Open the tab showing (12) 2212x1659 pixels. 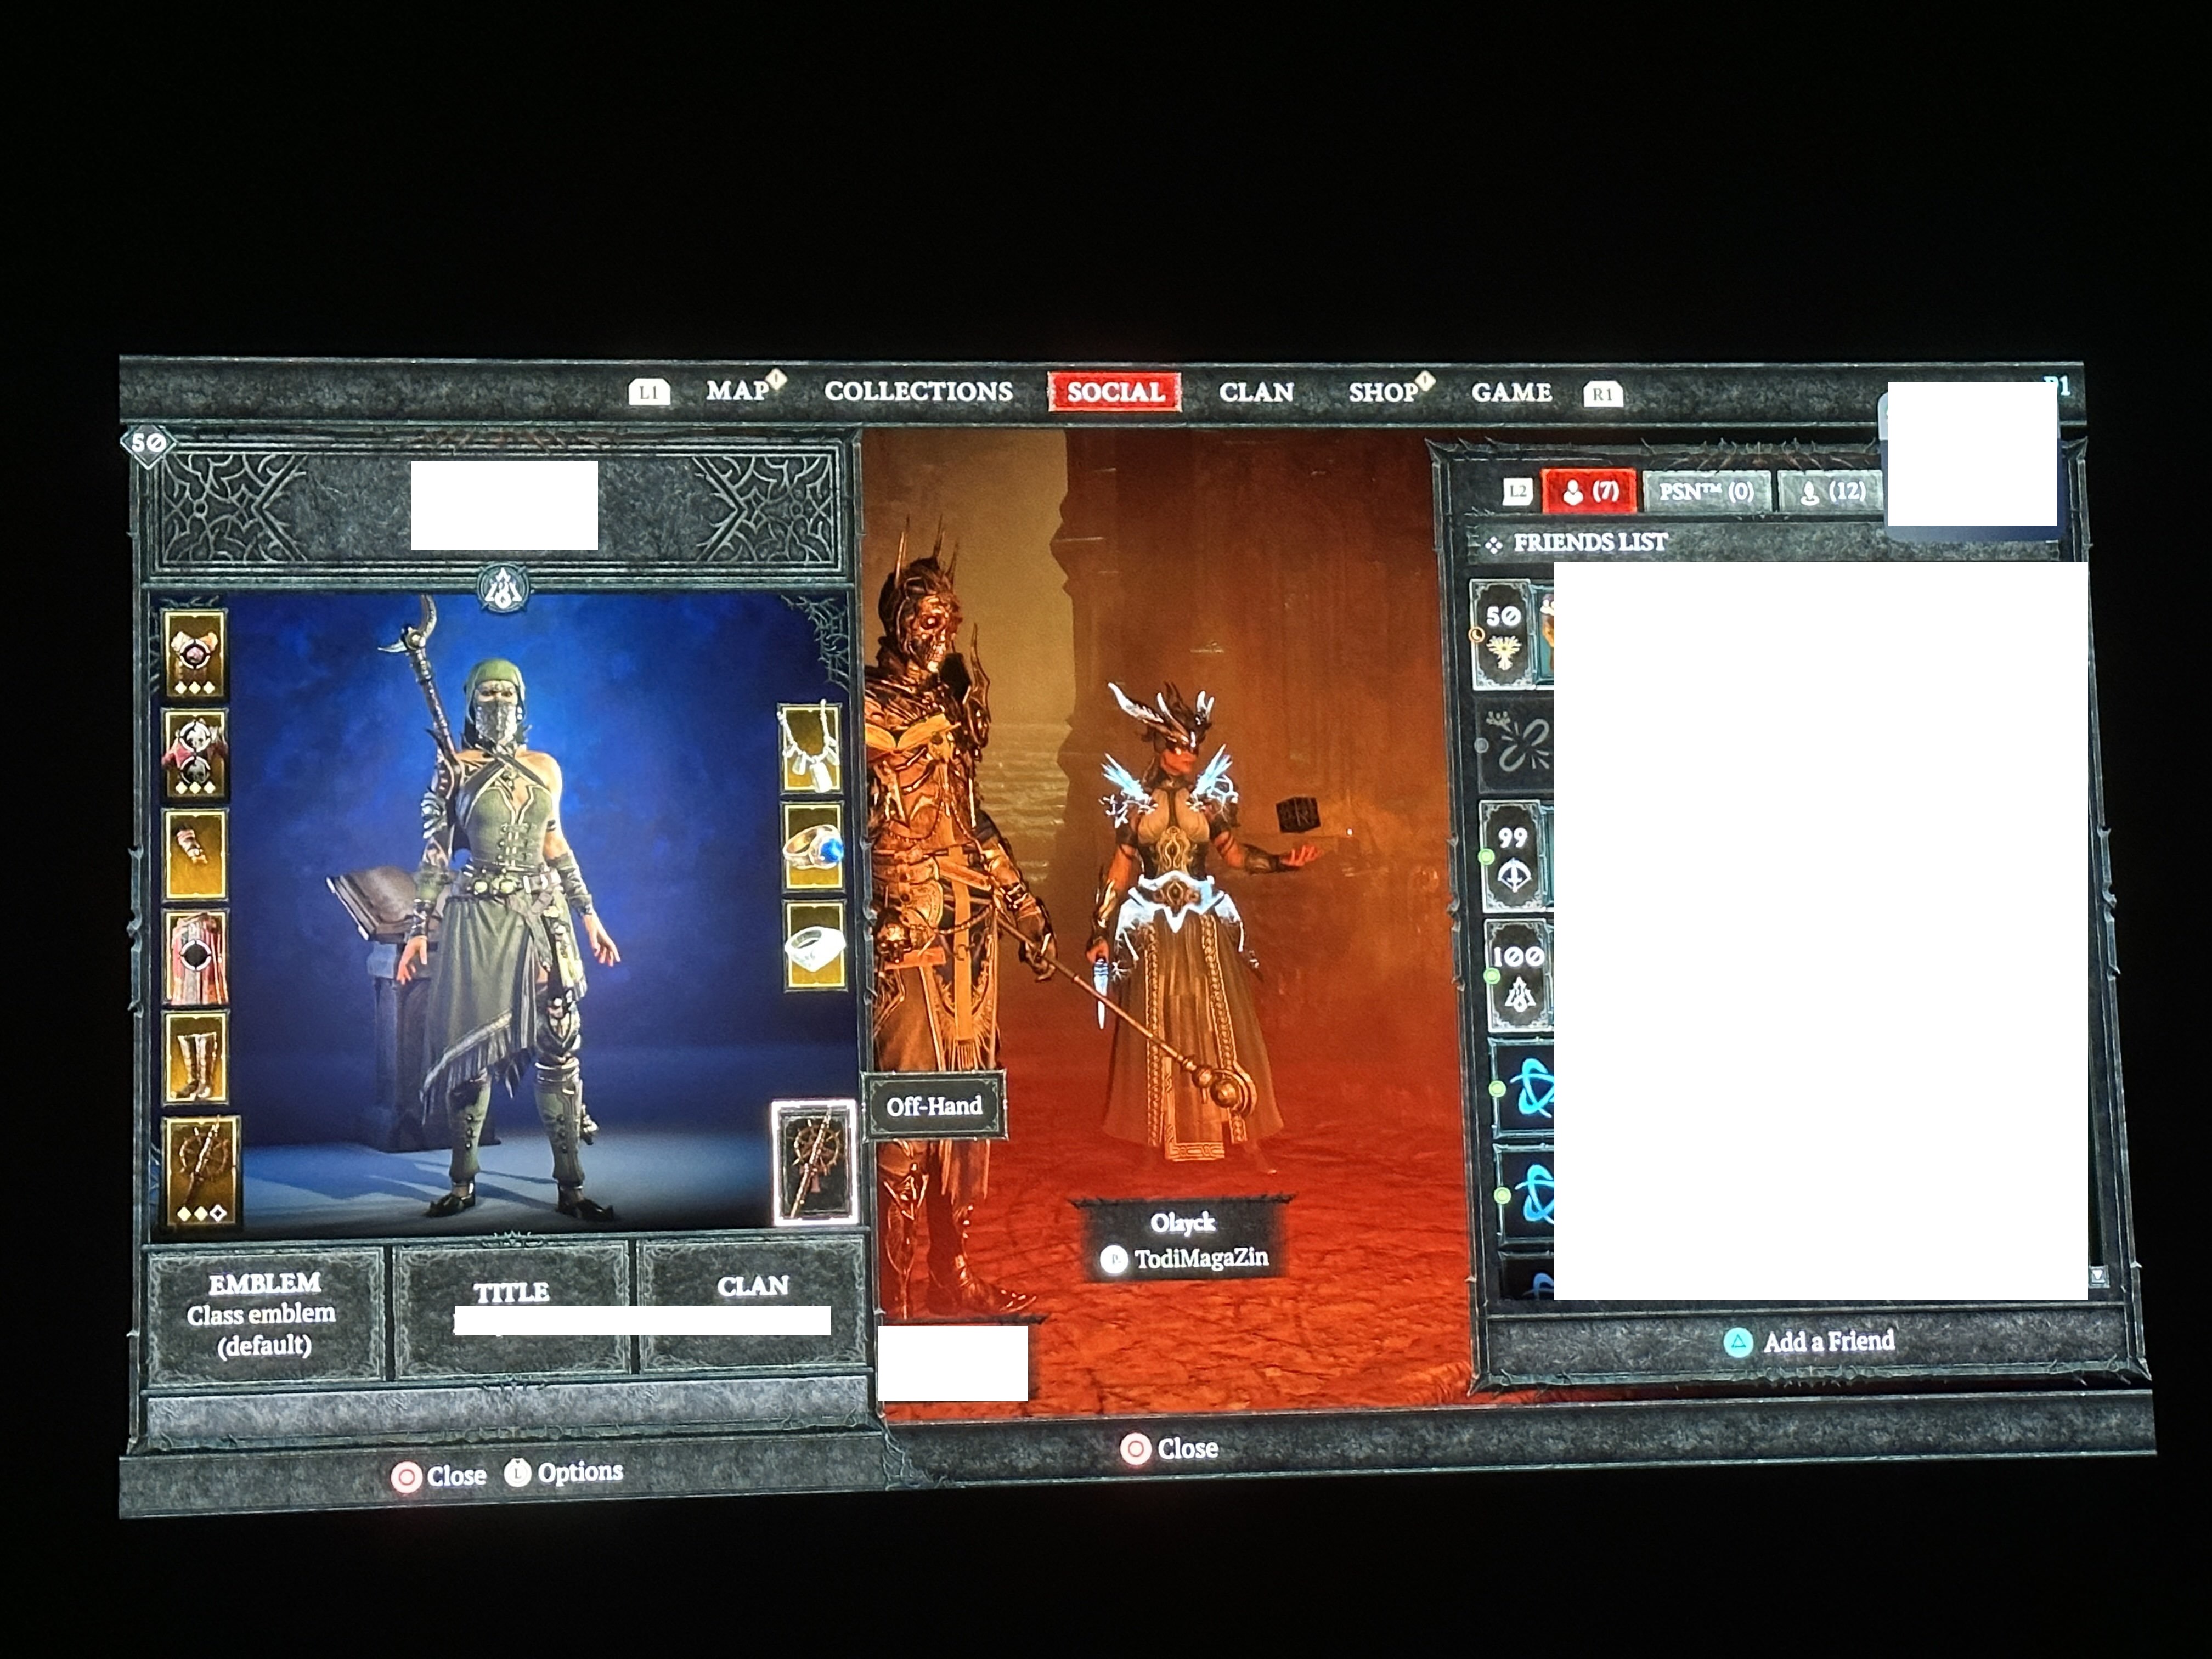[1832, 491]
